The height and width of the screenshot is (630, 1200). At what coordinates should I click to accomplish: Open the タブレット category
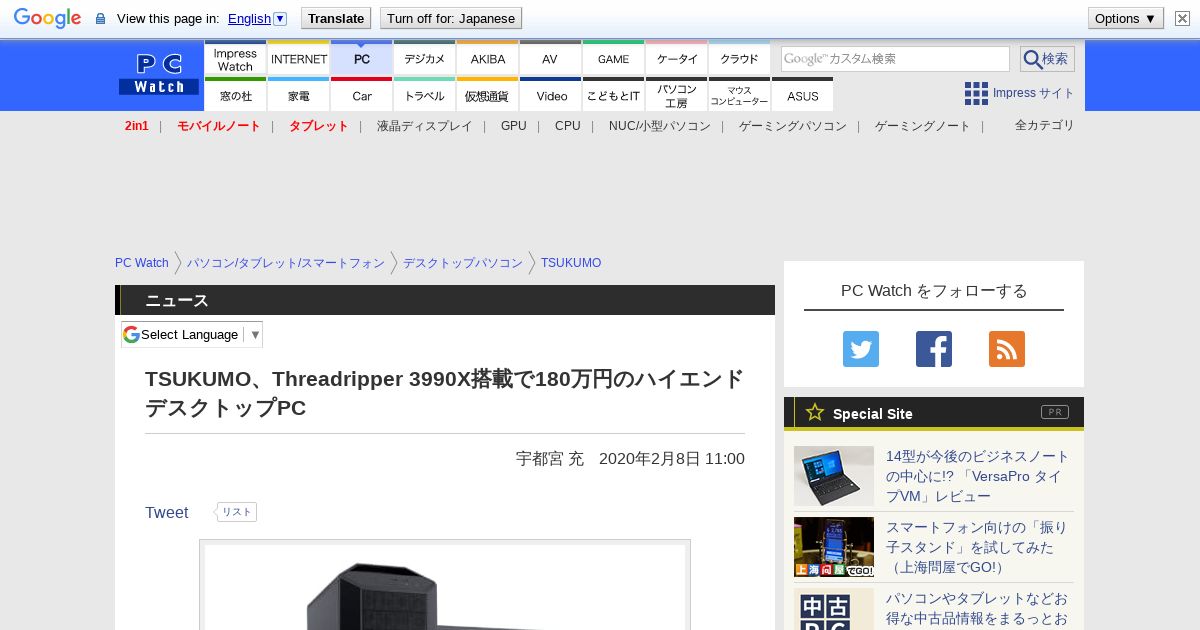tap(319, 126)
